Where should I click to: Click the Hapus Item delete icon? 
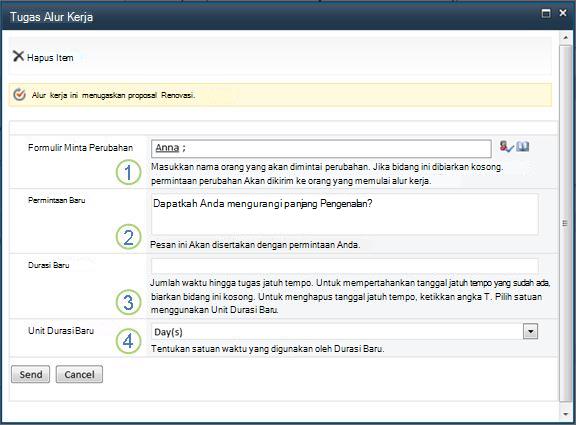point(18,56)
